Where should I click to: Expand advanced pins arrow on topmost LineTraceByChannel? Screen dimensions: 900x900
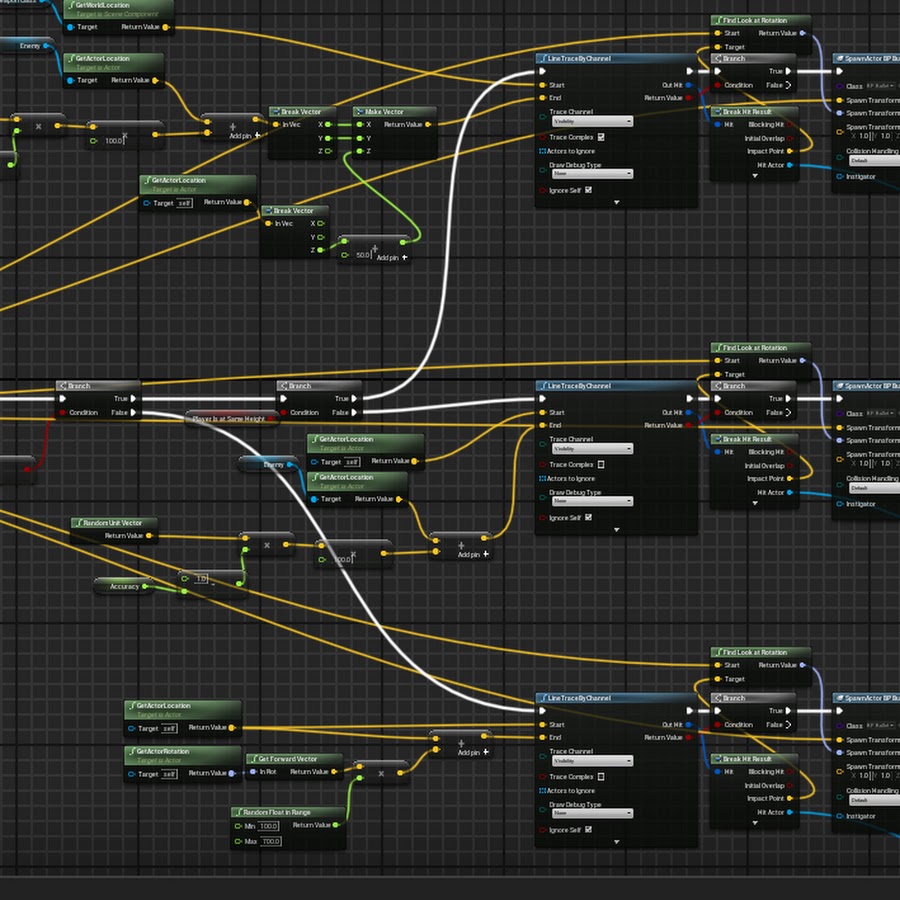coord(616,203)
